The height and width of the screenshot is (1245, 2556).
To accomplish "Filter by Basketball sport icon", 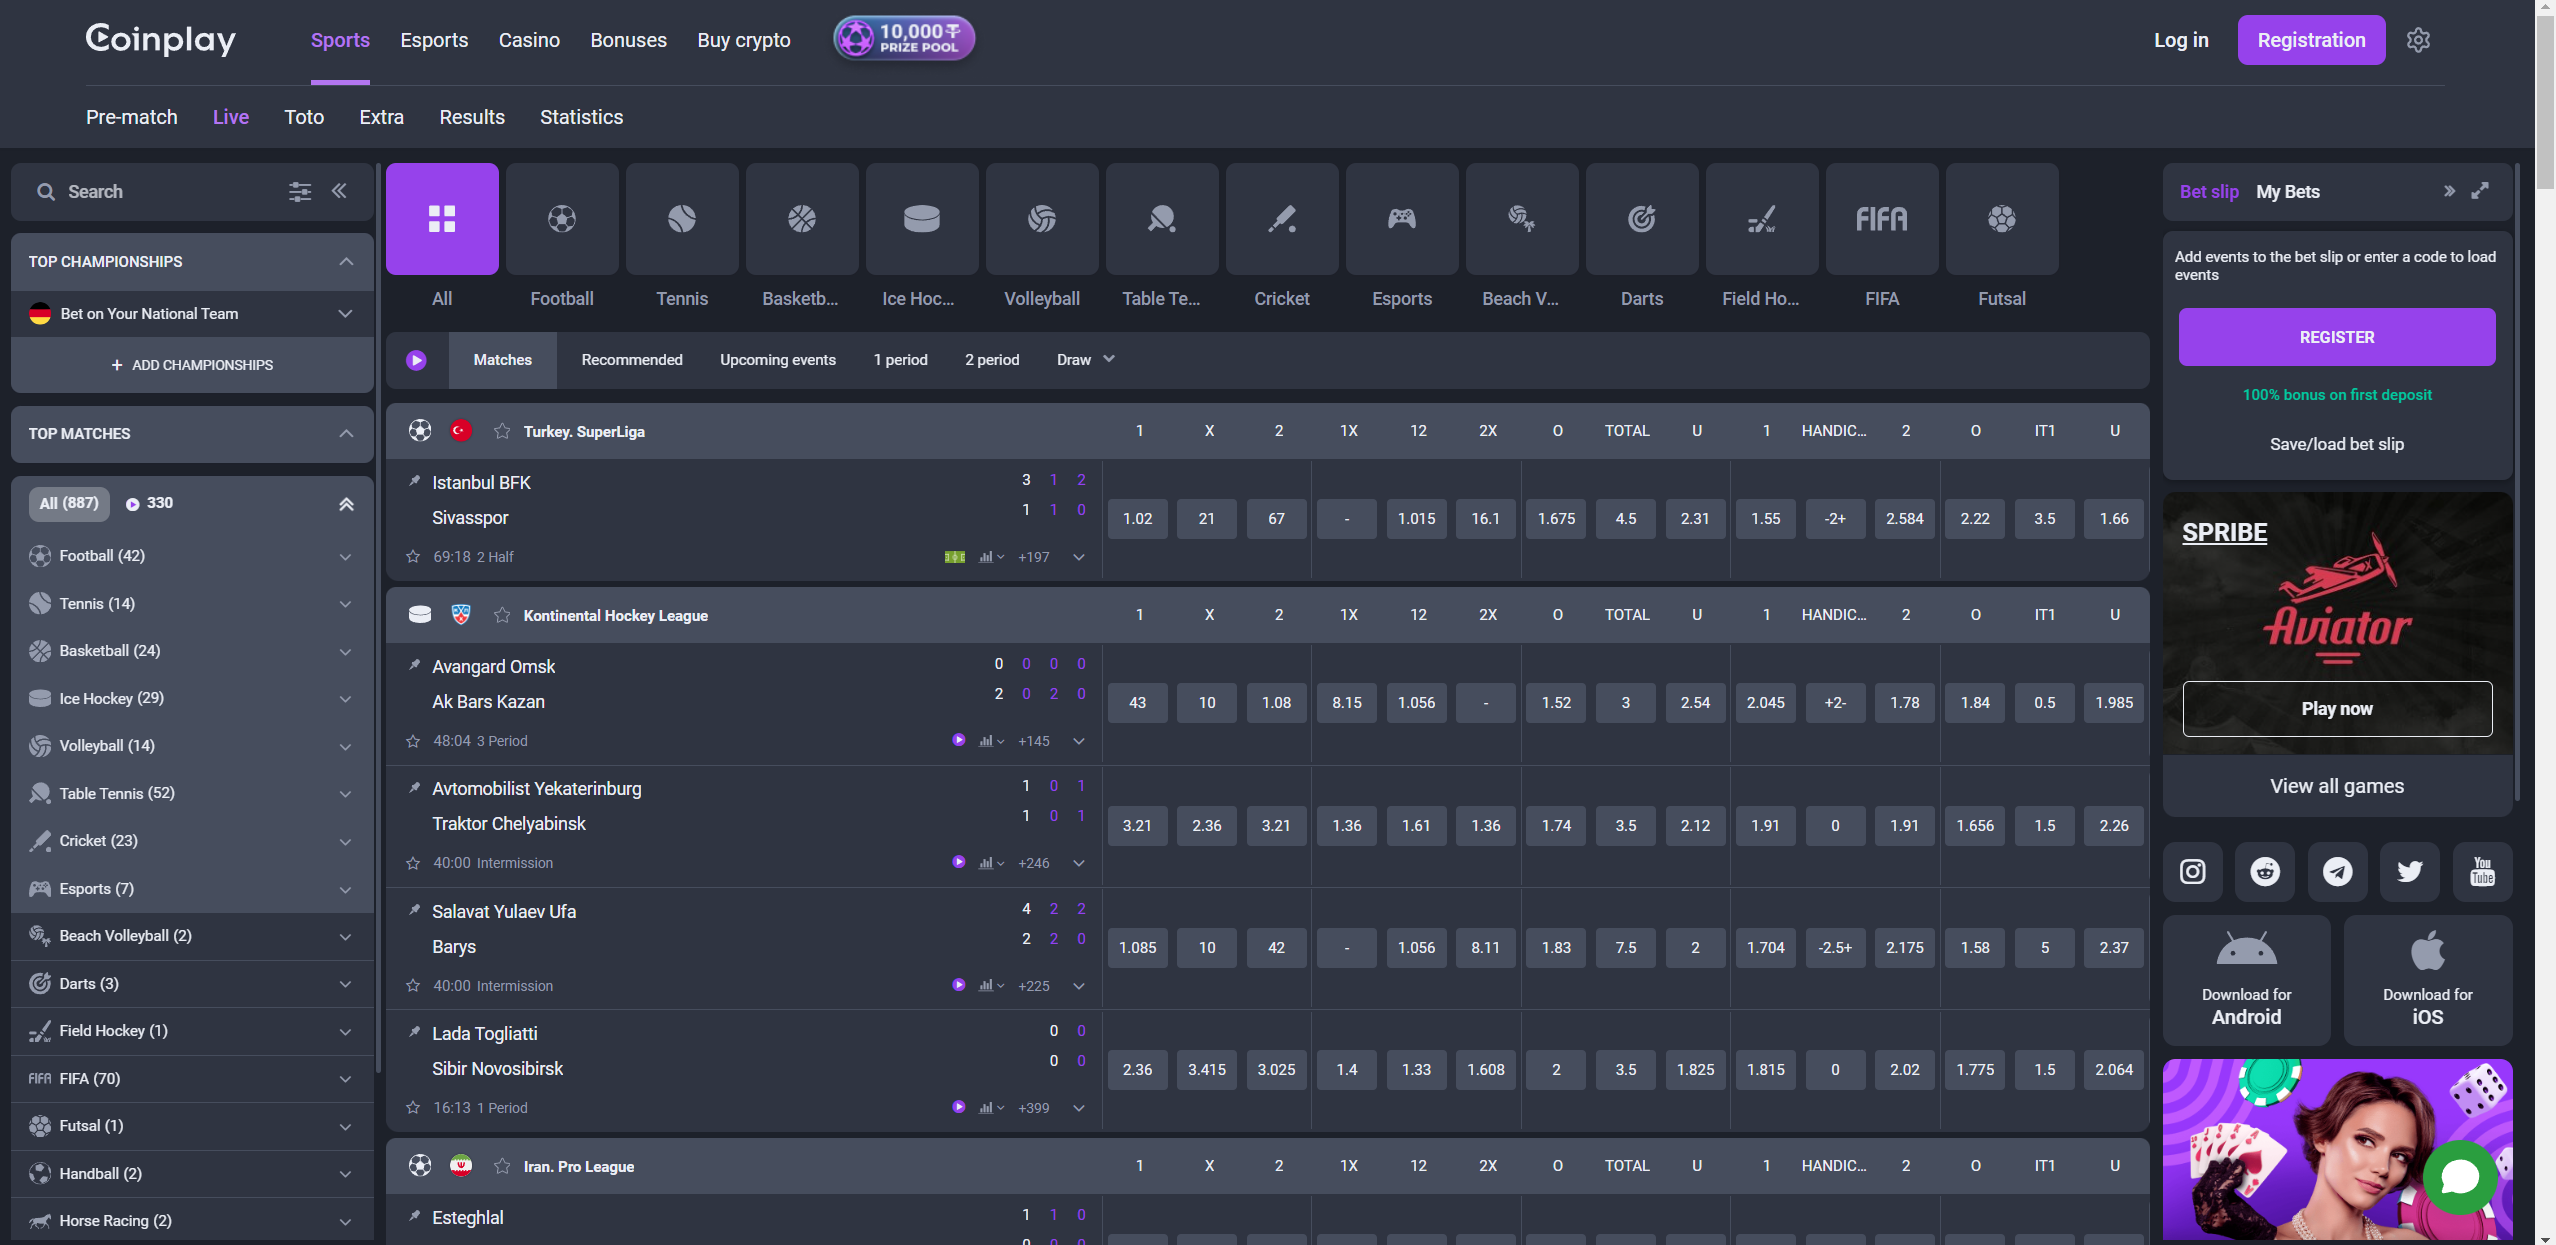I will 802,219.
